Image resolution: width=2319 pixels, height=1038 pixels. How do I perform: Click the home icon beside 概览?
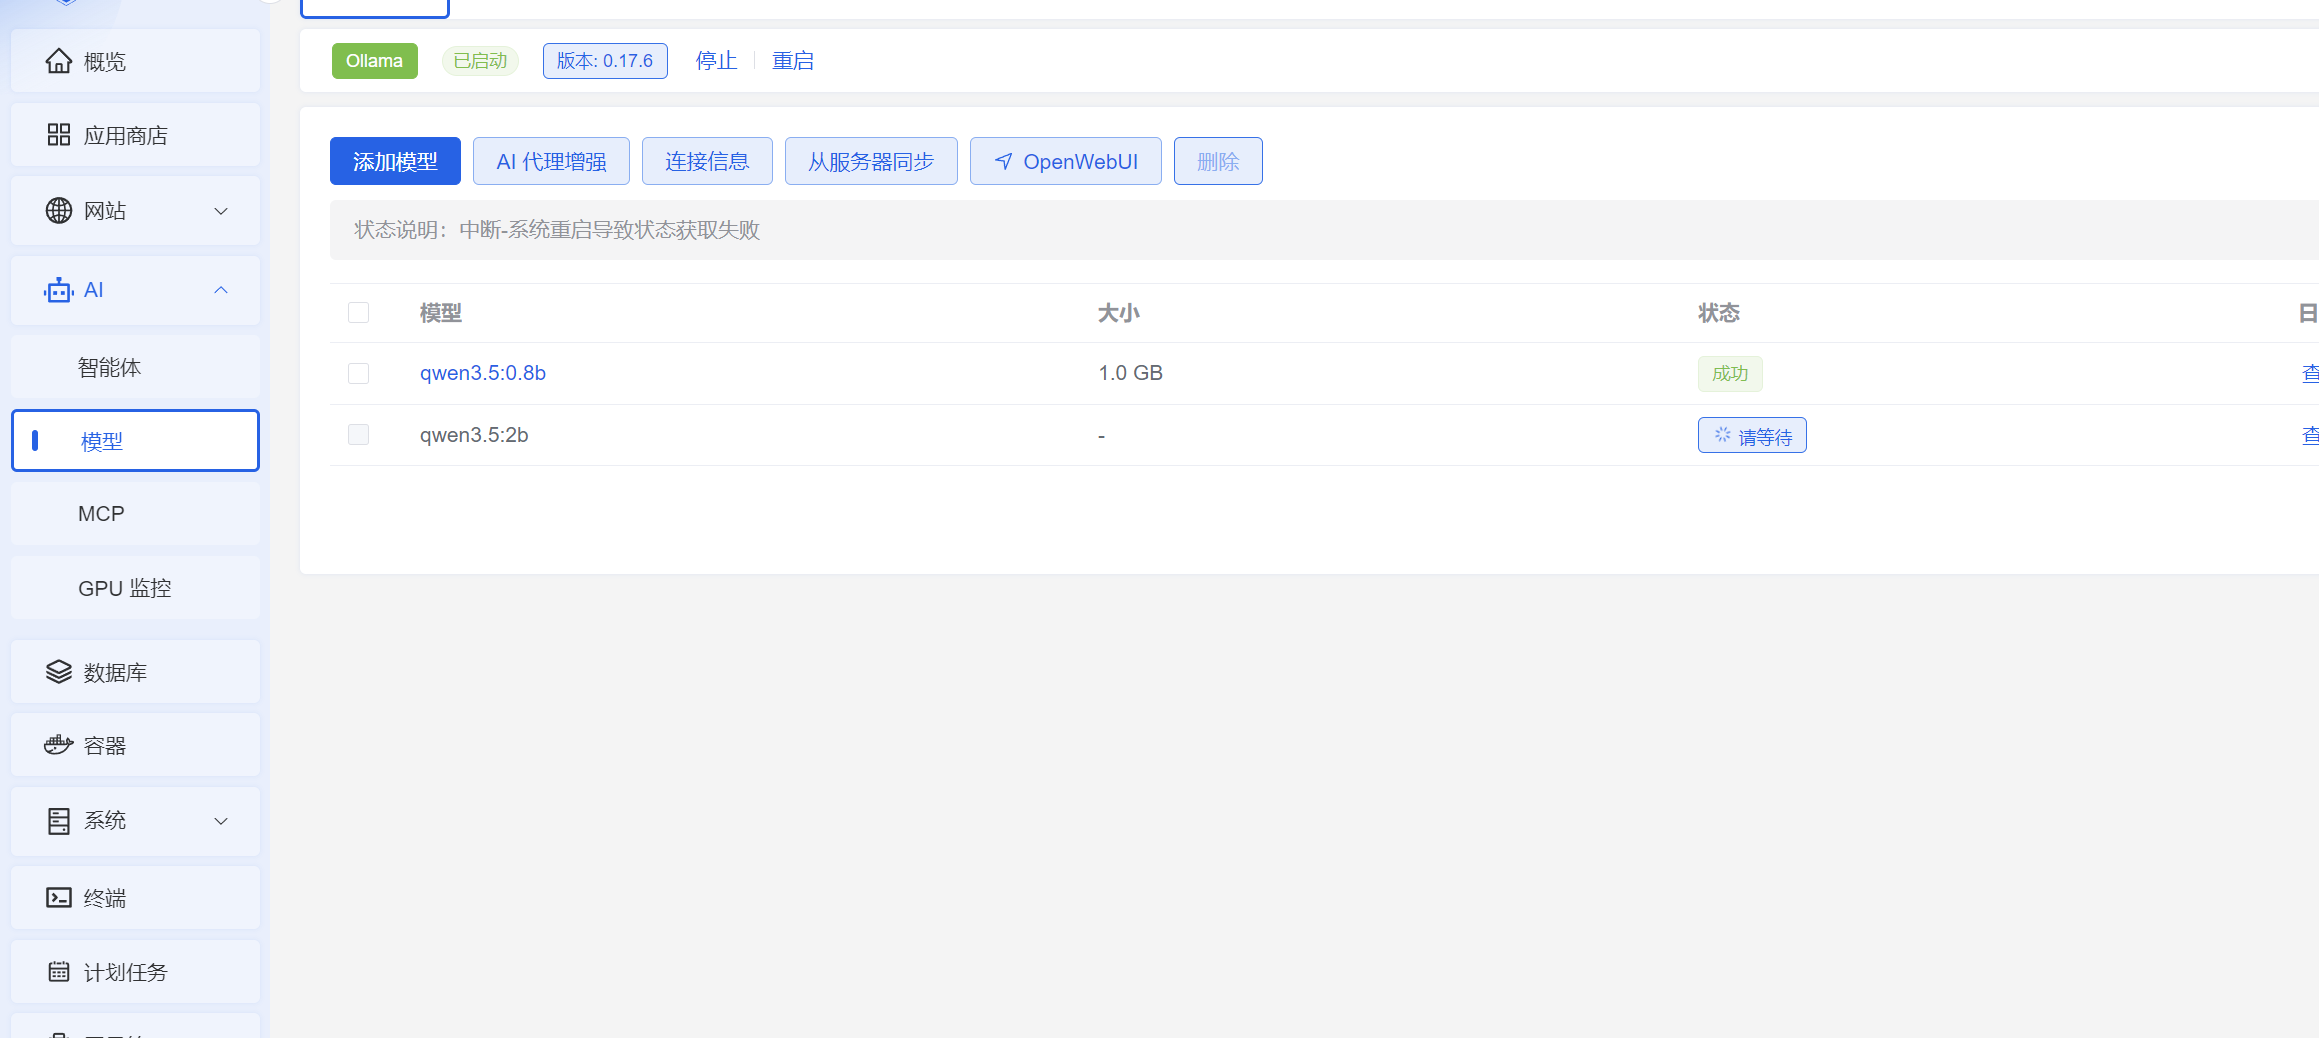[59, 62]
